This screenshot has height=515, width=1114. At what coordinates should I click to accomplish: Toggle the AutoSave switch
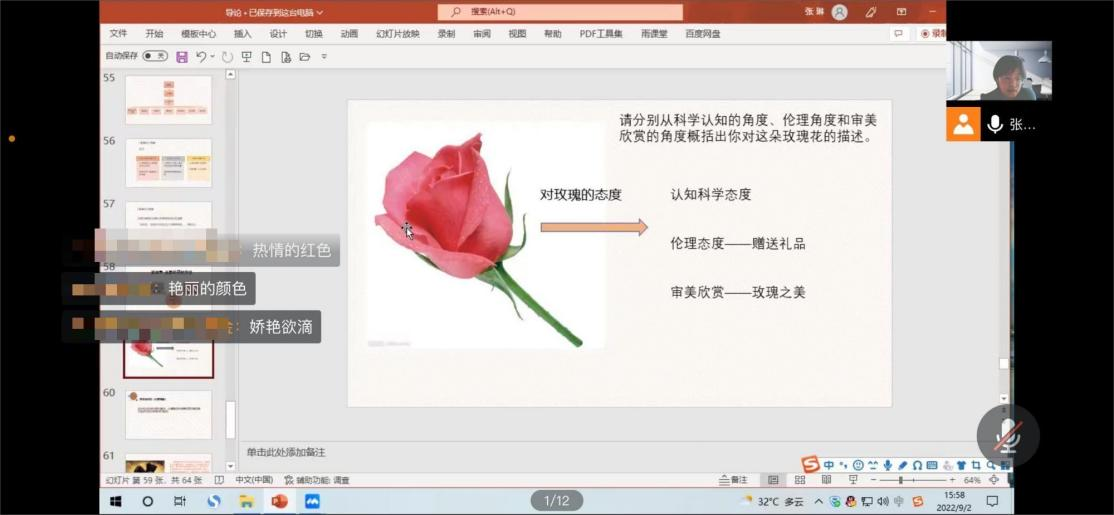click(155, 57)
